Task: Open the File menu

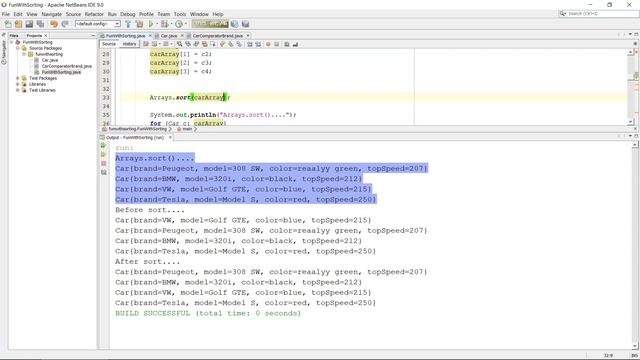Action: pyautogui.click(x=6, y=14)
